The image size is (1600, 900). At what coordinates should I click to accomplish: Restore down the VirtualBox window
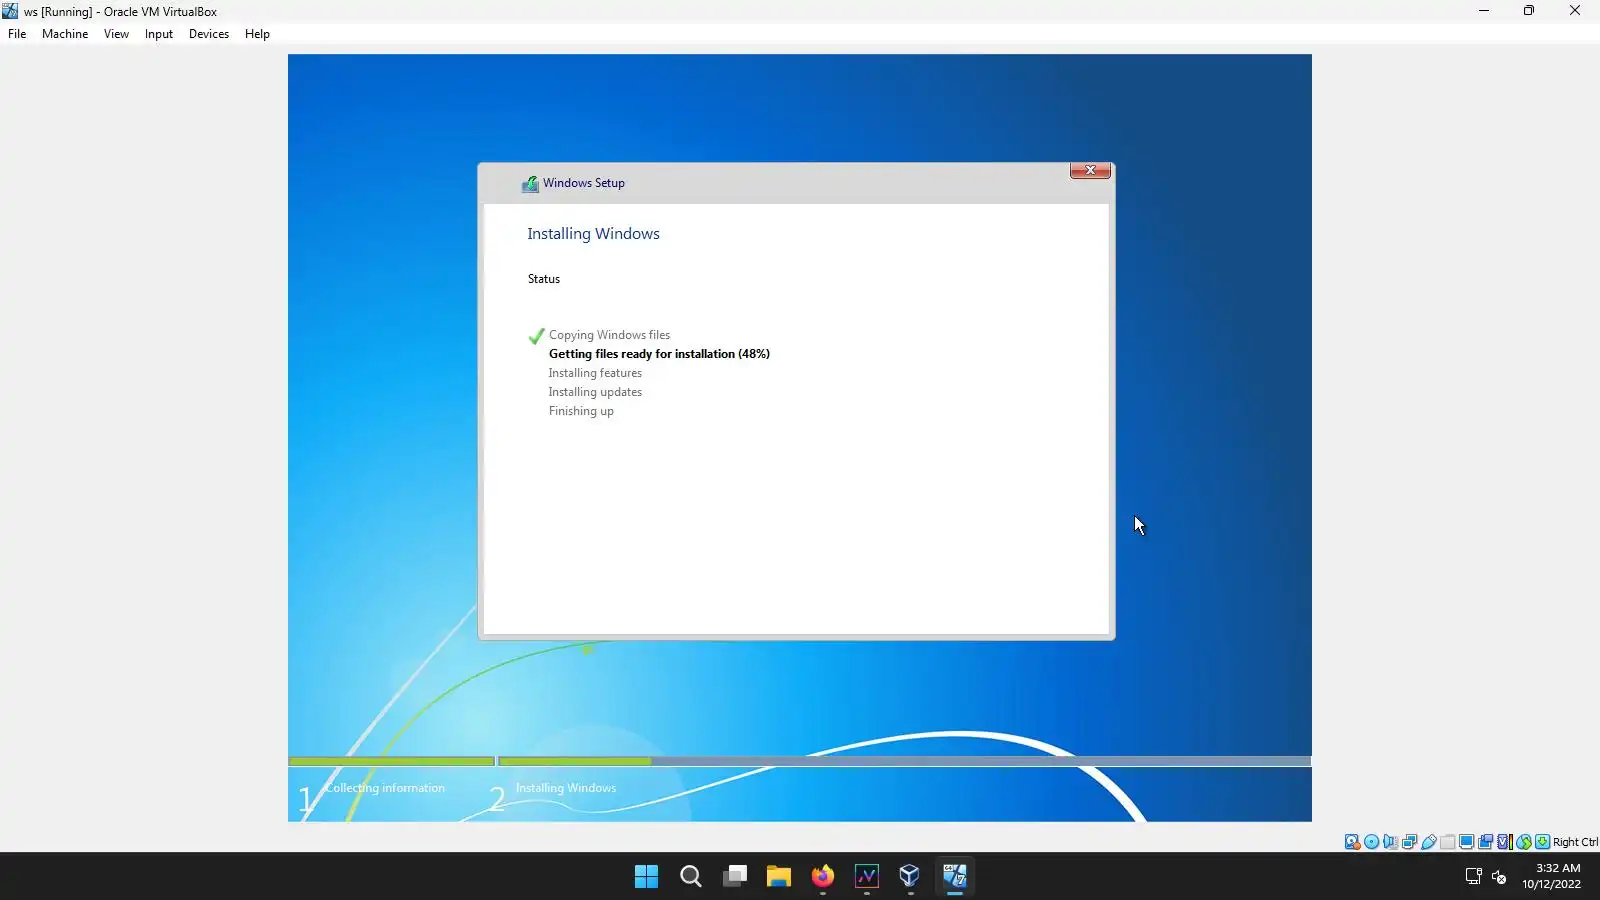tap(1529, 11)
